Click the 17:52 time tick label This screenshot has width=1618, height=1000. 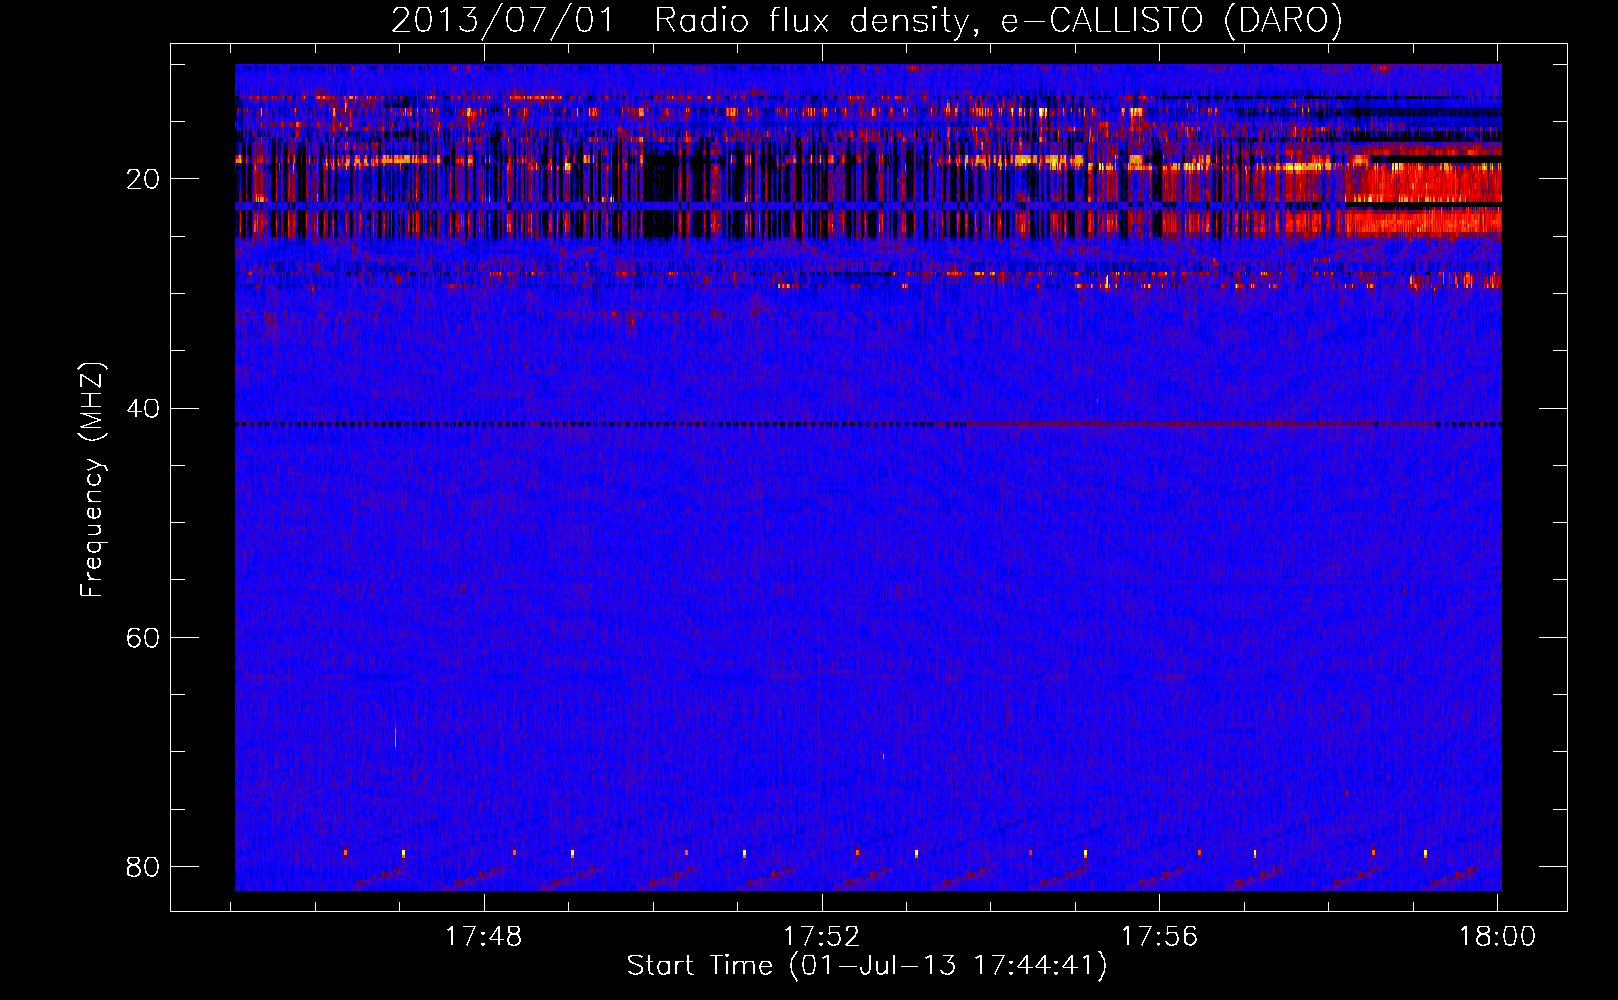tap(821, 937)
